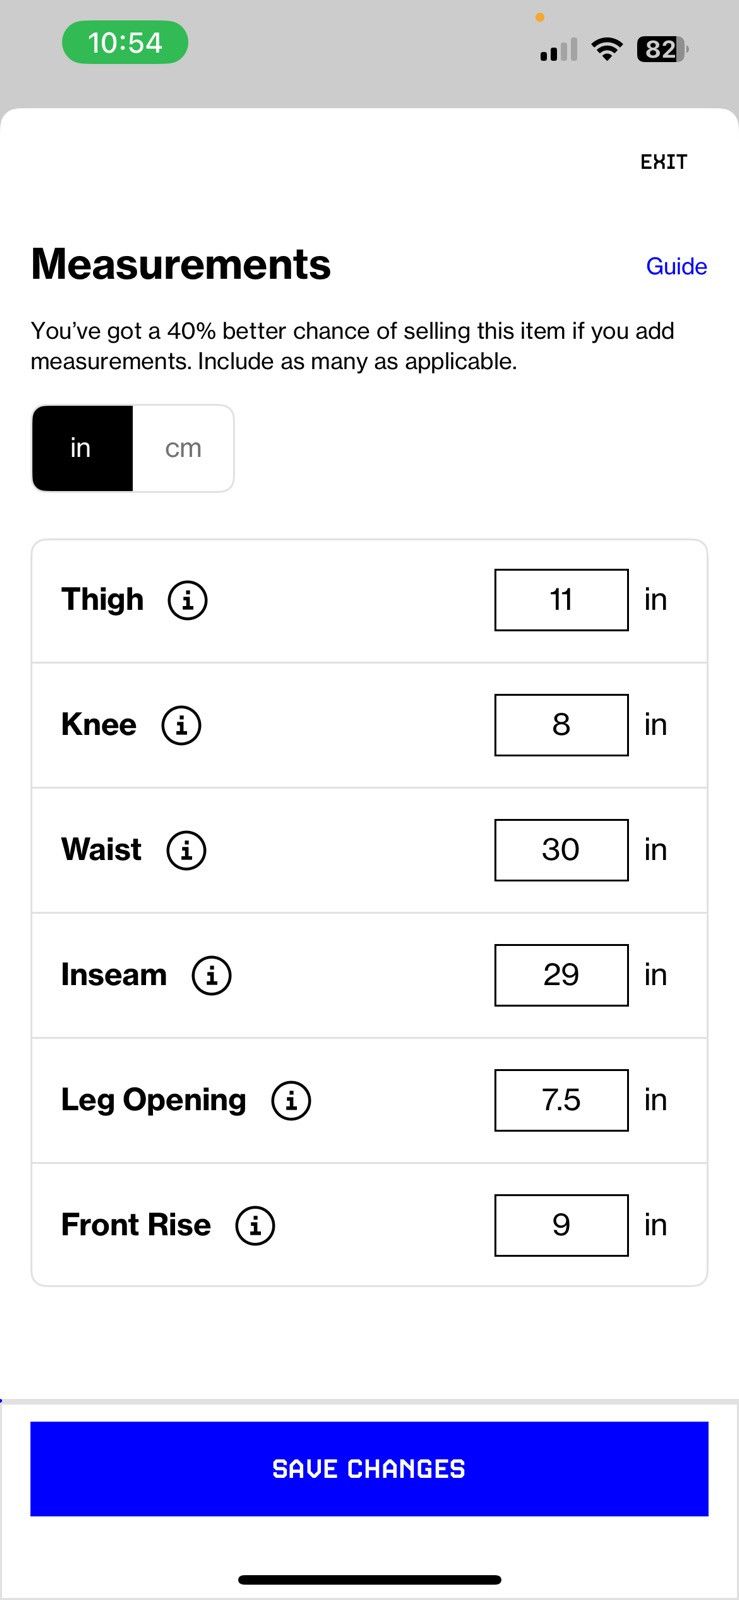Tap the Wi-Fi status icon
The image size is (739, 1600).
pyautogui.click(x=606, y=49)
